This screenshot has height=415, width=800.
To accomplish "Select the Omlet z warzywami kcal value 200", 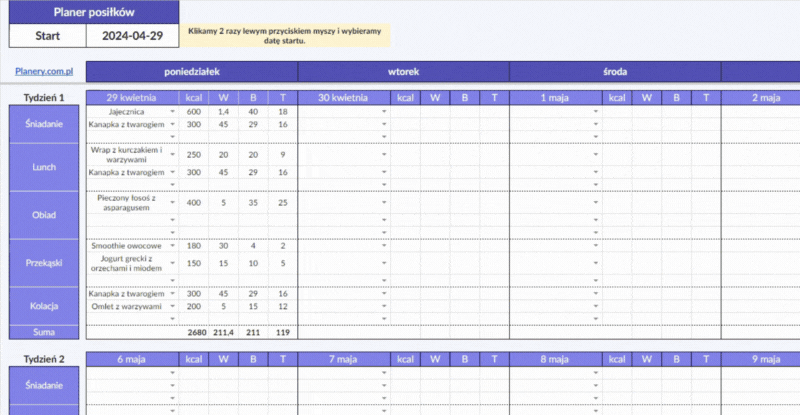I will tap(194, 306).
